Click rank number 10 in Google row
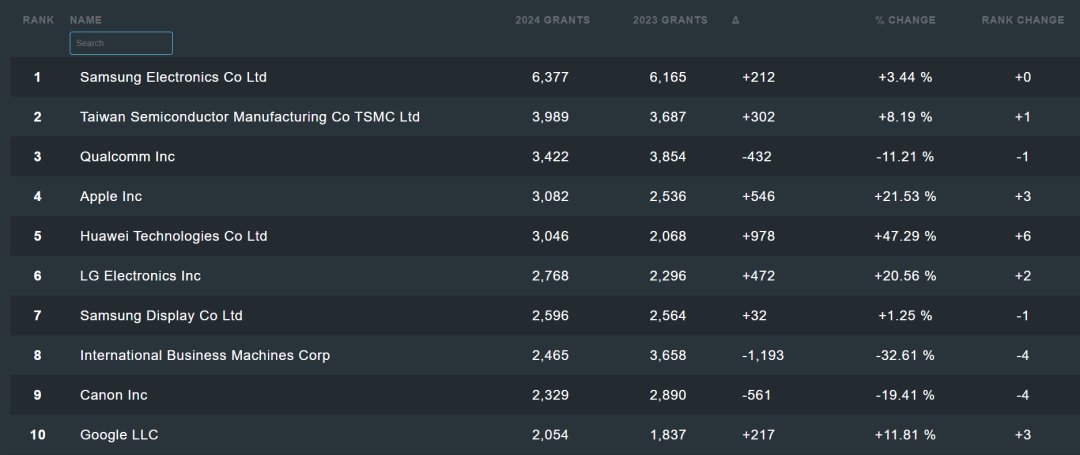1080x455 pixels. 37,436
